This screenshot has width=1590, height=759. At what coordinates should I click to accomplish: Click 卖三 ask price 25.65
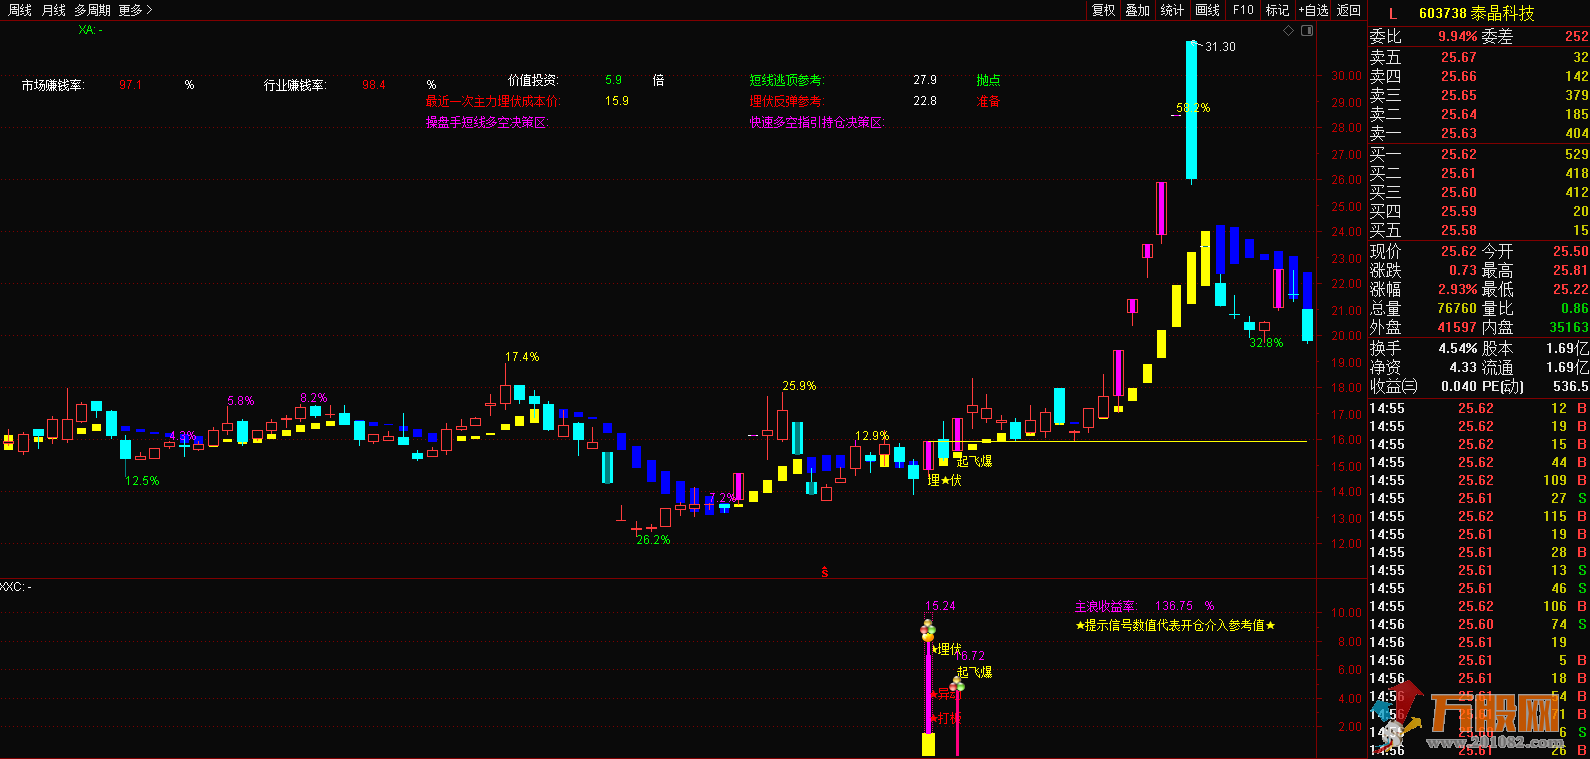click(x=1458, y=96)
